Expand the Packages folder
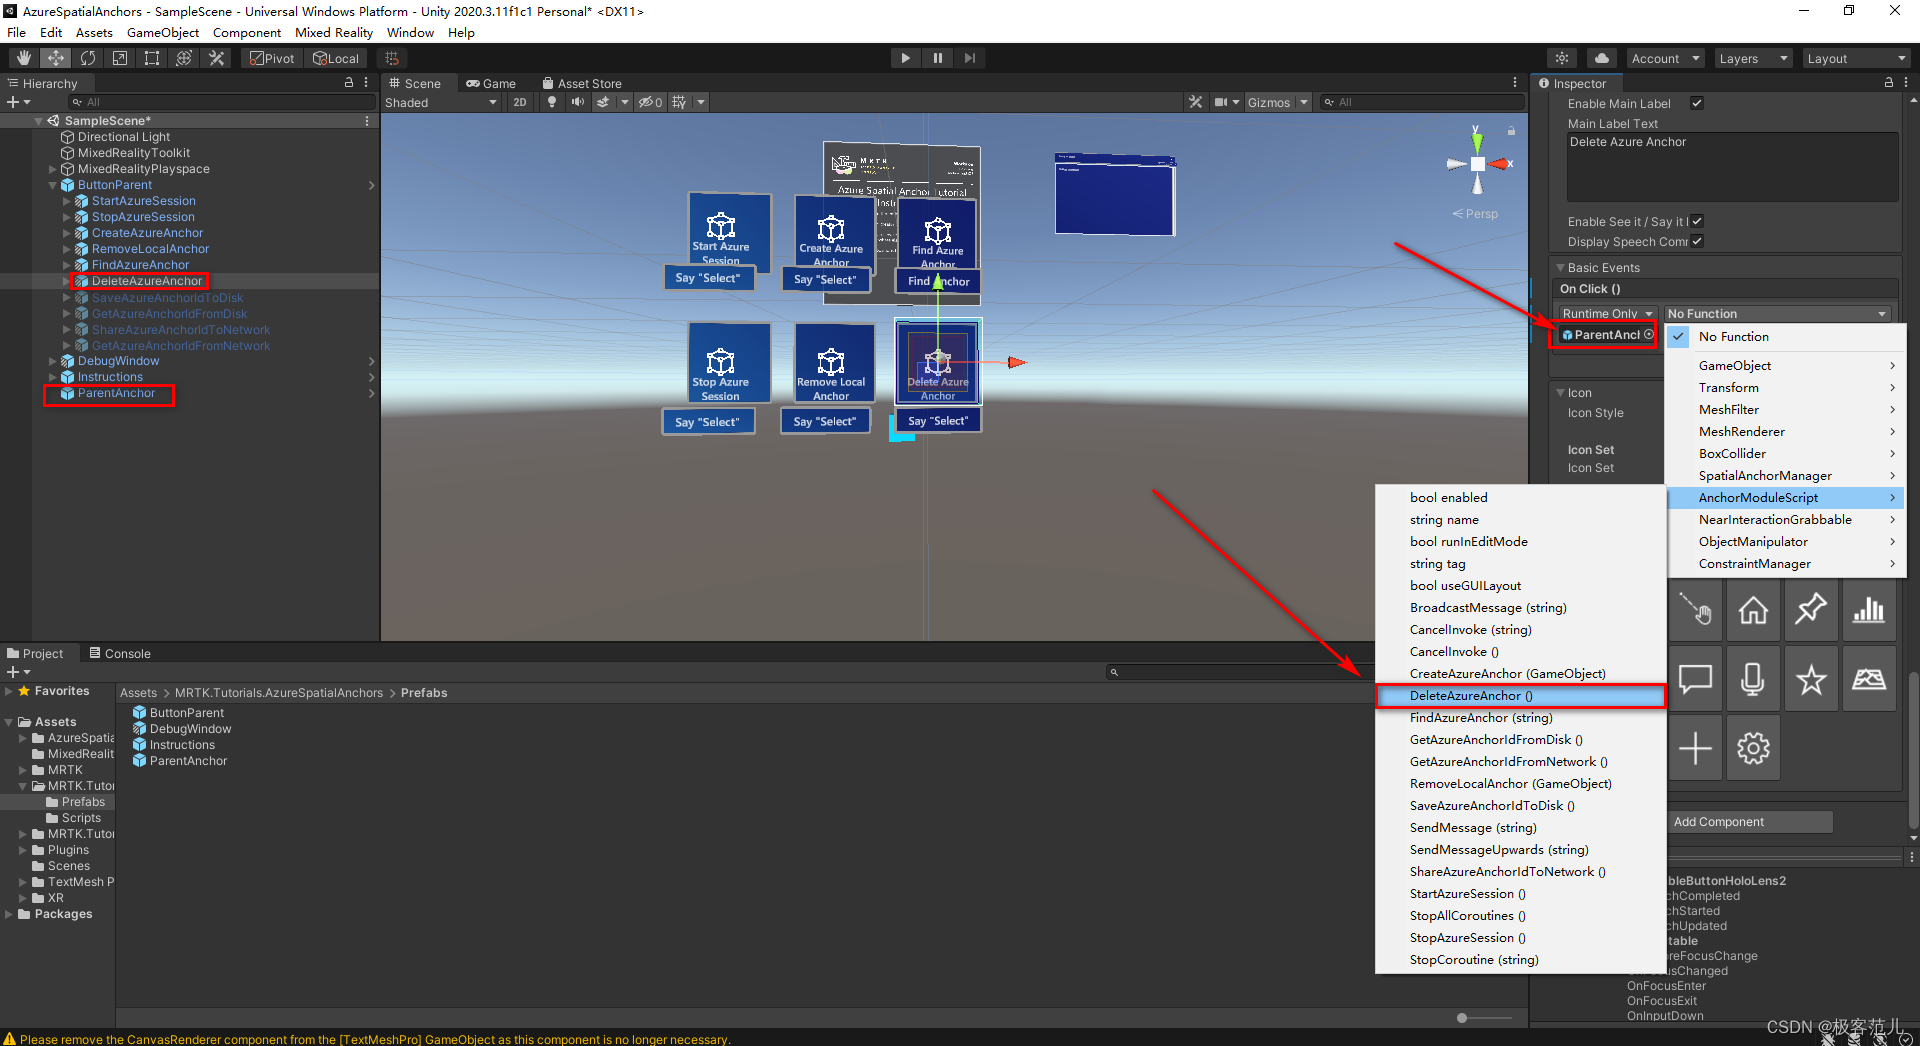Viewport: 1920px width, 1046px height. tap(9, 914)
